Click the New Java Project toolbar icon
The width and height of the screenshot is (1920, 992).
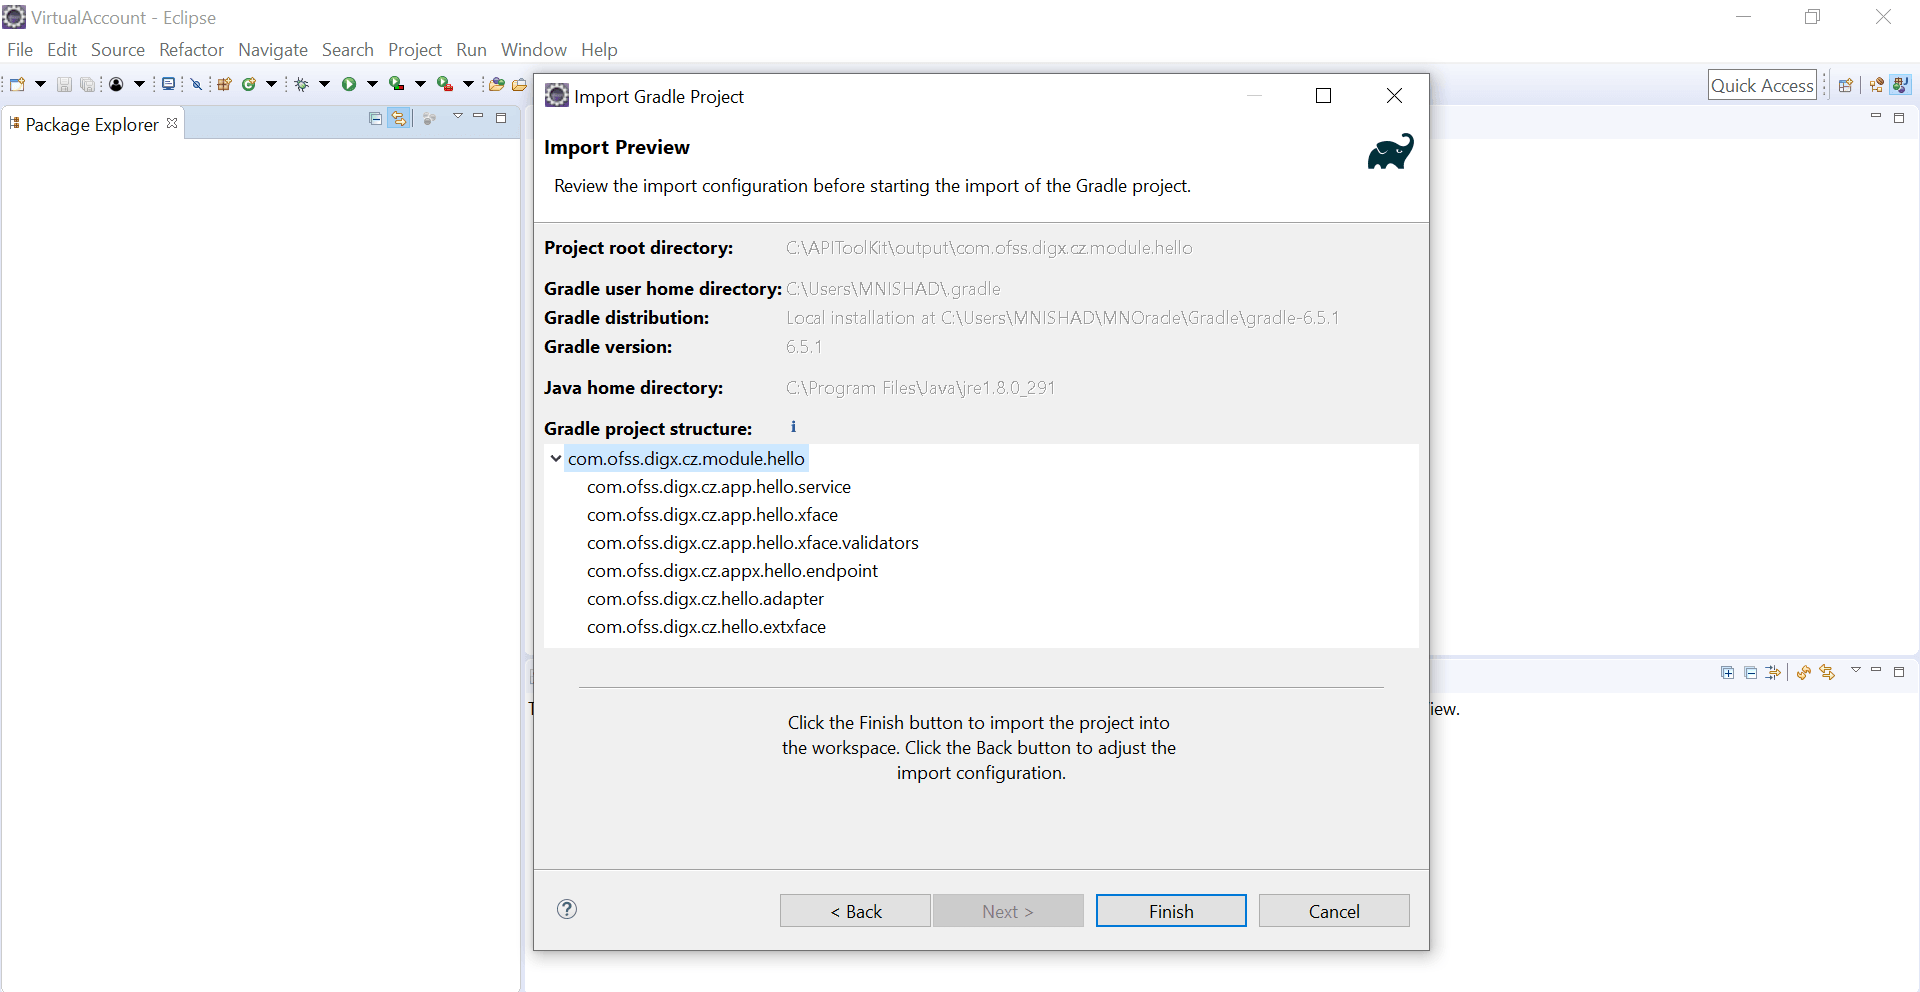point(223,84)
